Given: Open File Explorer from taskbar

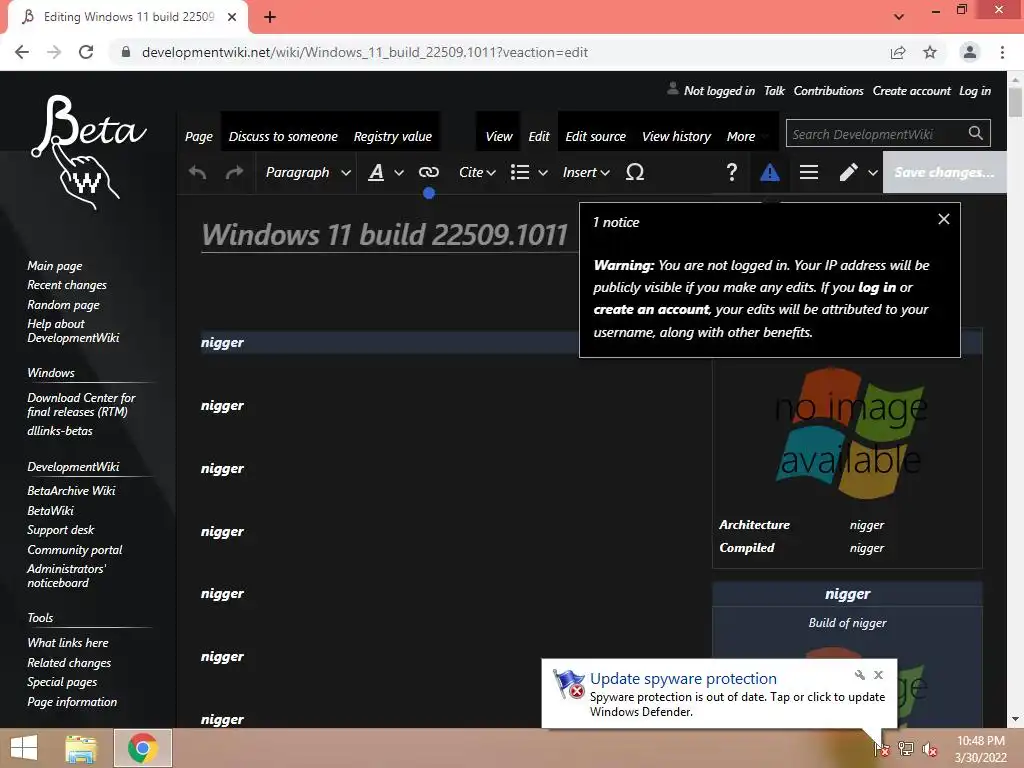Looking at the screenshot, I should [81, 748].
